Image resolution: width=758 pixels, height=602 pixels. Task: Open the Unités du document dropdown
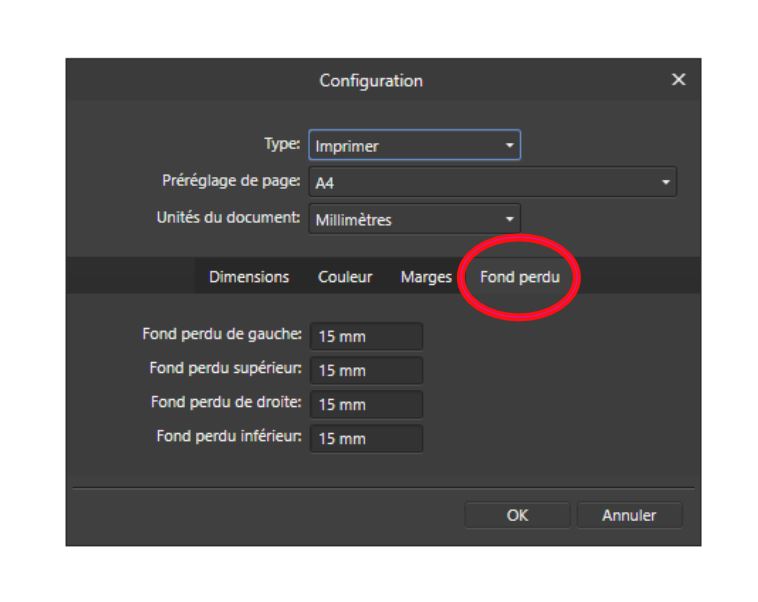(x=414, y=219)
